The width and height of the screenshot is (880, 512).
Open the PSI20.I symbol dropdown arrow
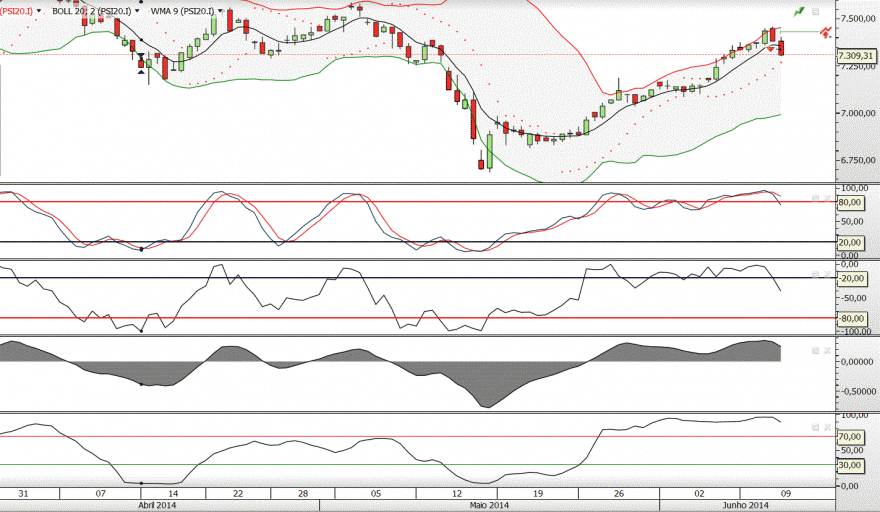pyautogui.click(x=39, y=11)
